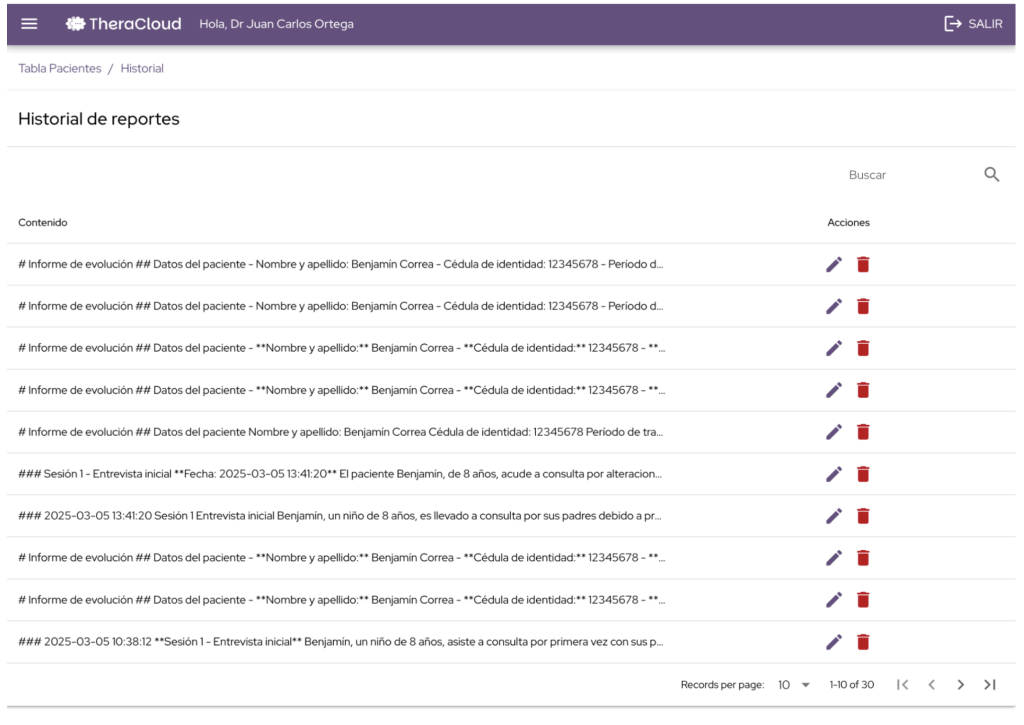Viewport: 1024px width, 725px height.
Task: Click the Contenido column header
Action: [x=43, y=223]
